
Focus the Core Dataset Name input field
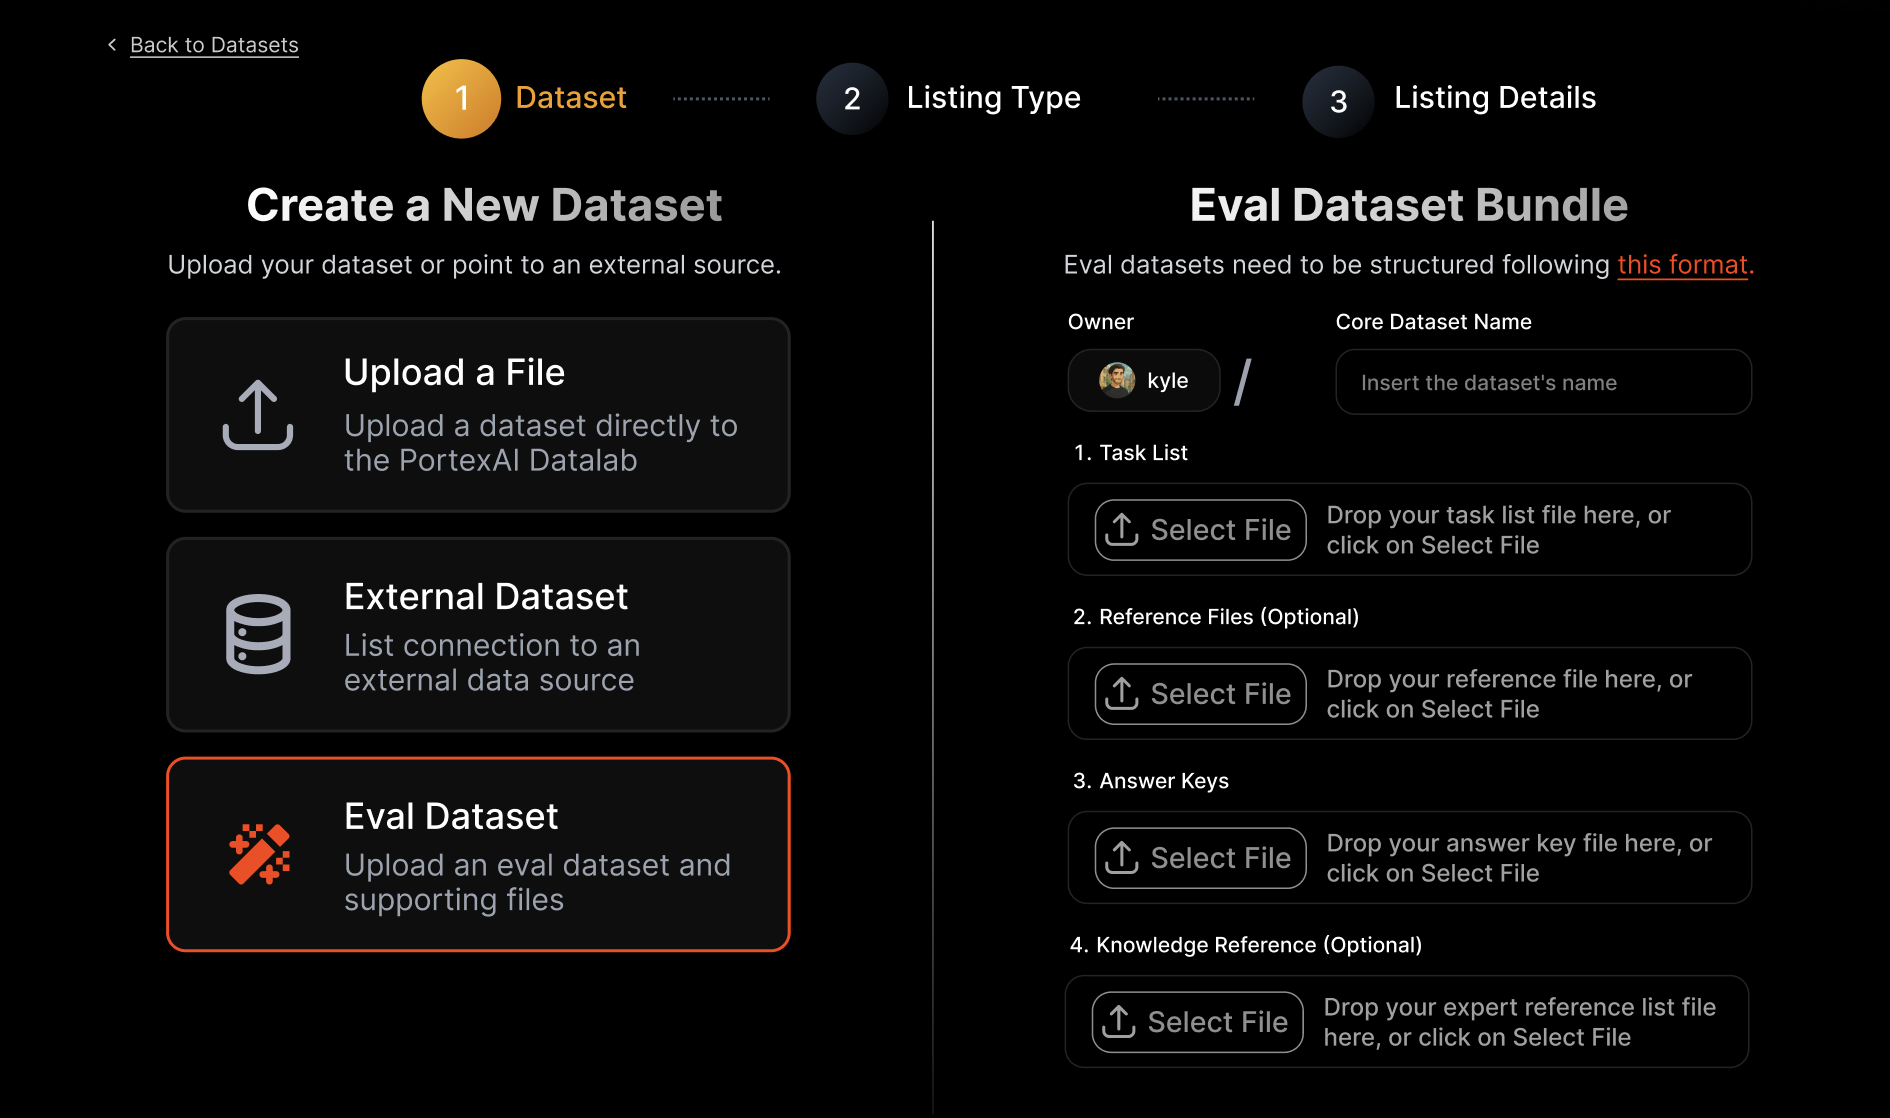point(1543,382)
